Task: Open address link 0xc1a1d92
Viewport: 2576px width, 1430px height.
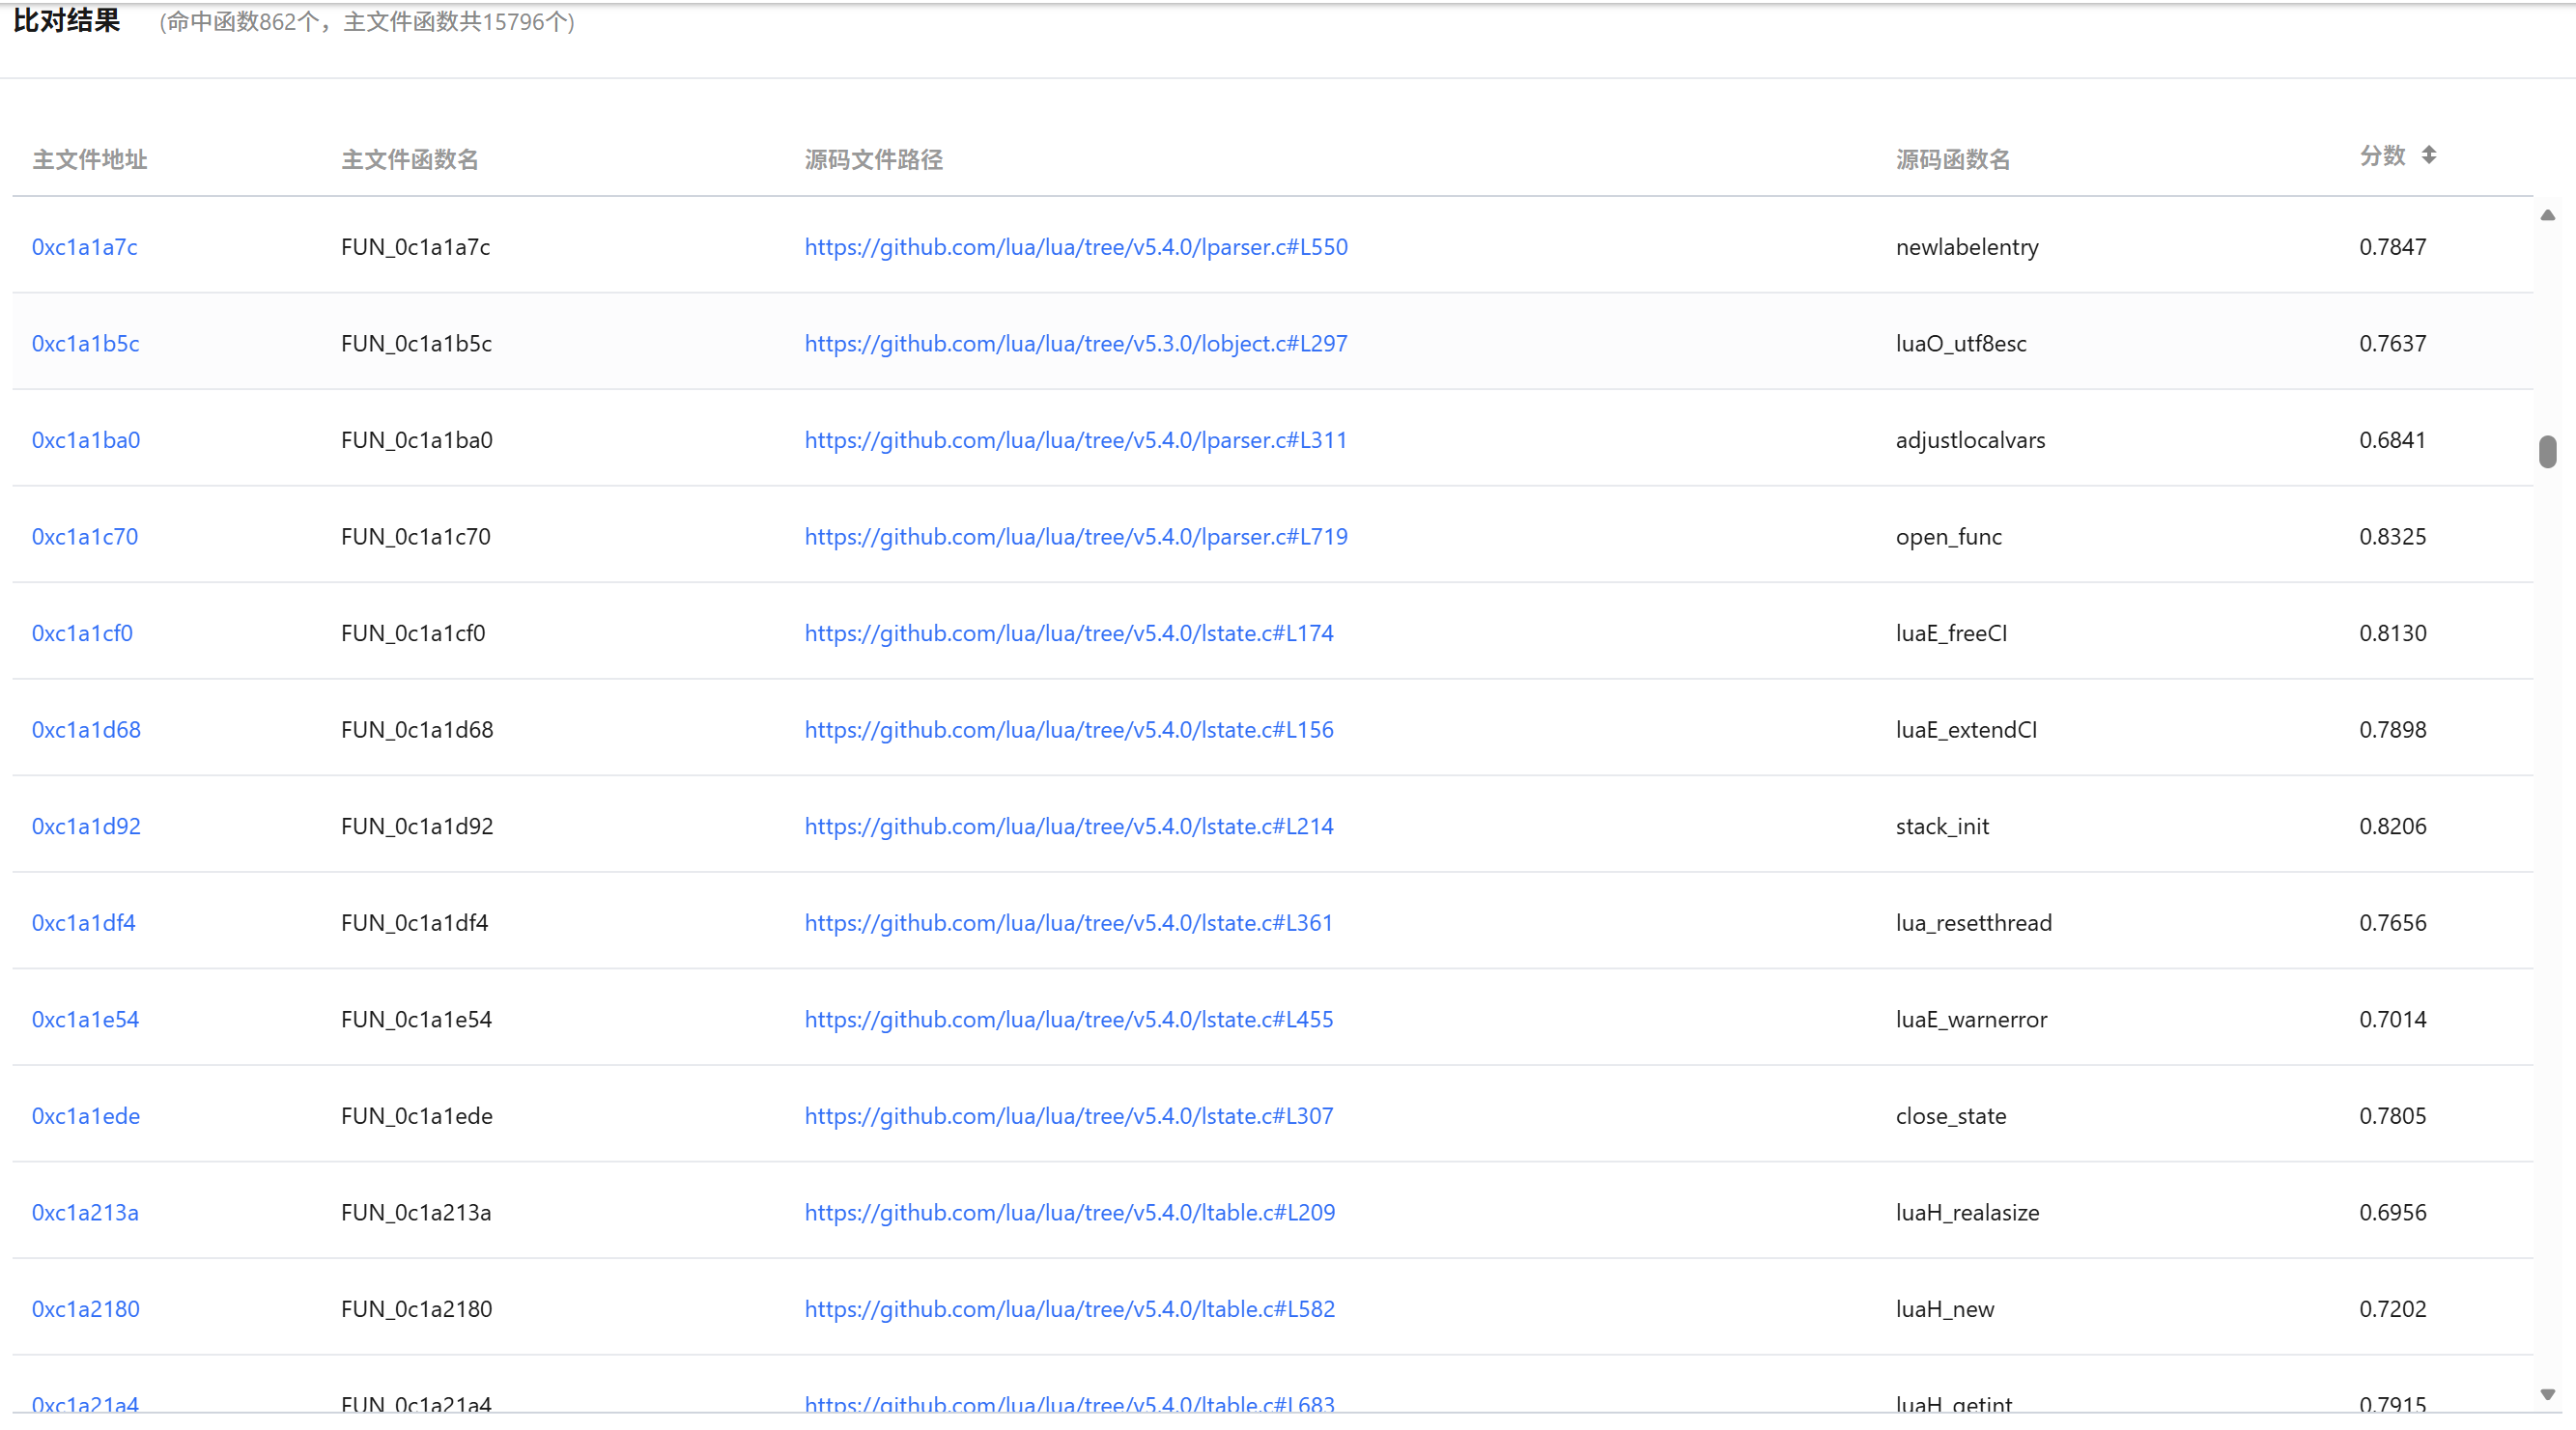Action: (86, 826)
